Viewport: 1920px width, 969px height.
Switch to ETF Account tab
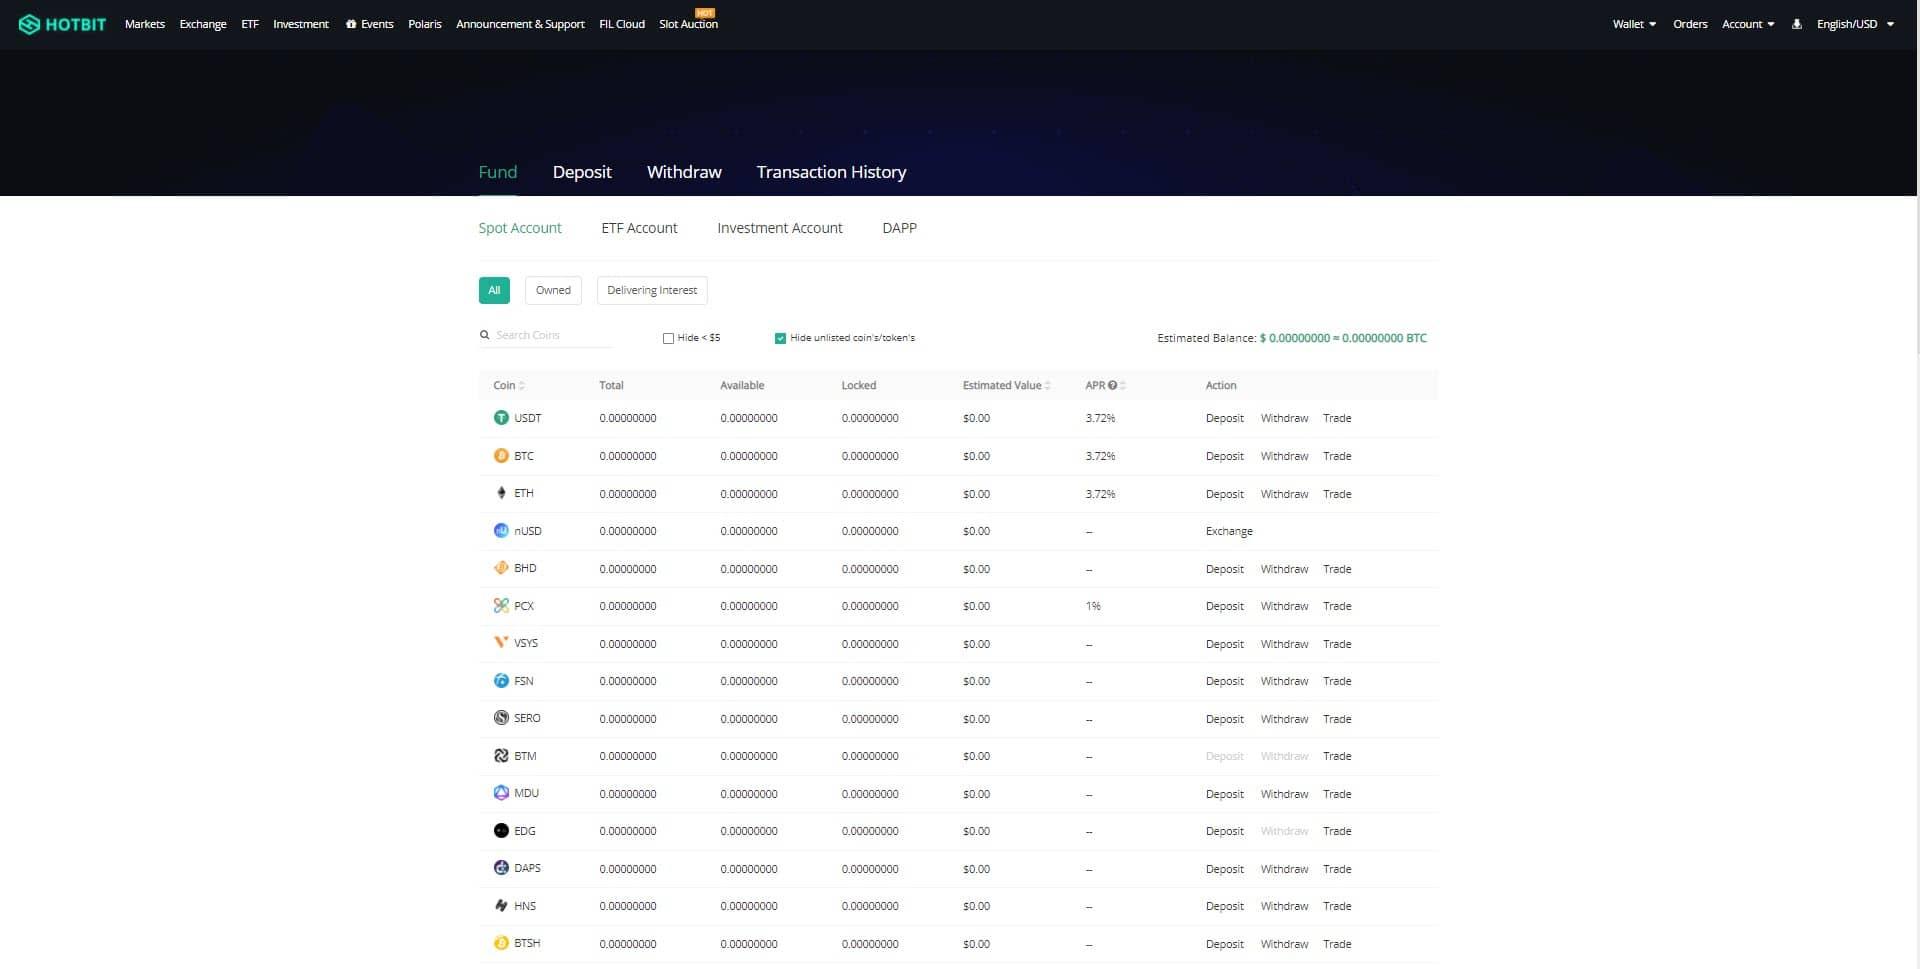tap(639, 228)
